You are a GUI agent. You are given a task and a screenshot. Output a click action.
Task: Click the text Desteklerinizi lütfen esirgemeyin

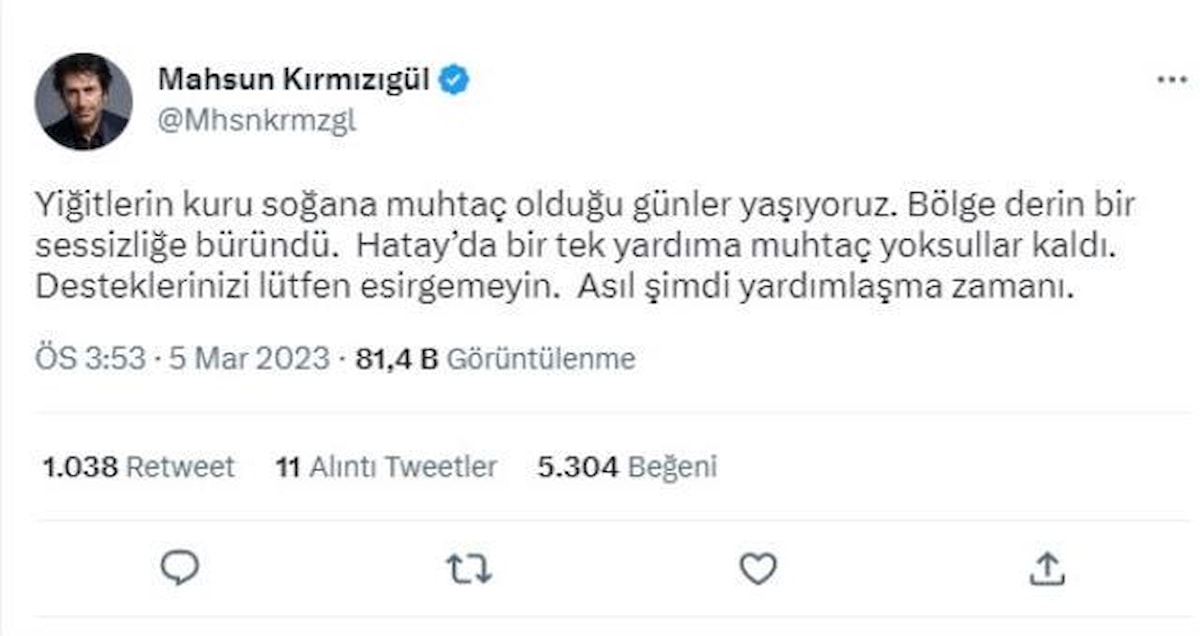coord(292,288)
